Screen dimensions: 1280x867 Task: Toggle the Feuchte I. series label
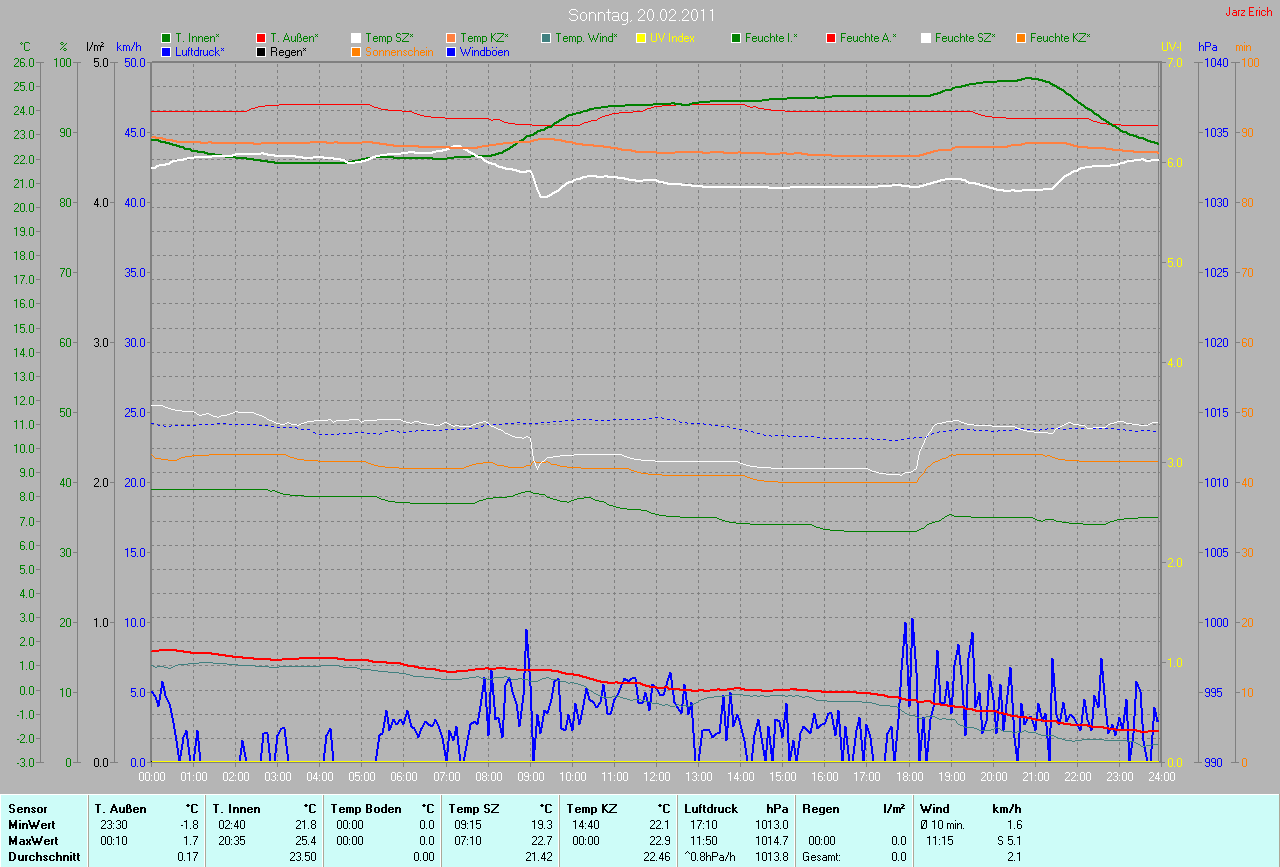coord(771,38)
